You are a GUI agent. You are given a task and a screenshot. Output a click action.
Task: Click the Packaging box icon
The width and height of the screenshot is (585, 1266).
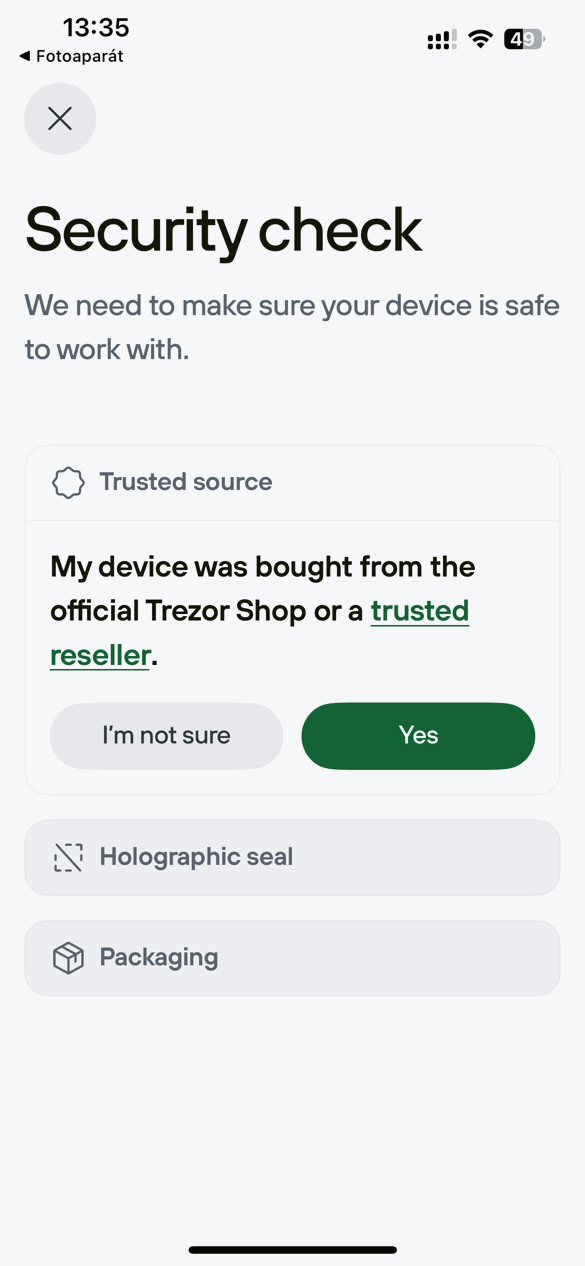(x=68, y=957)
